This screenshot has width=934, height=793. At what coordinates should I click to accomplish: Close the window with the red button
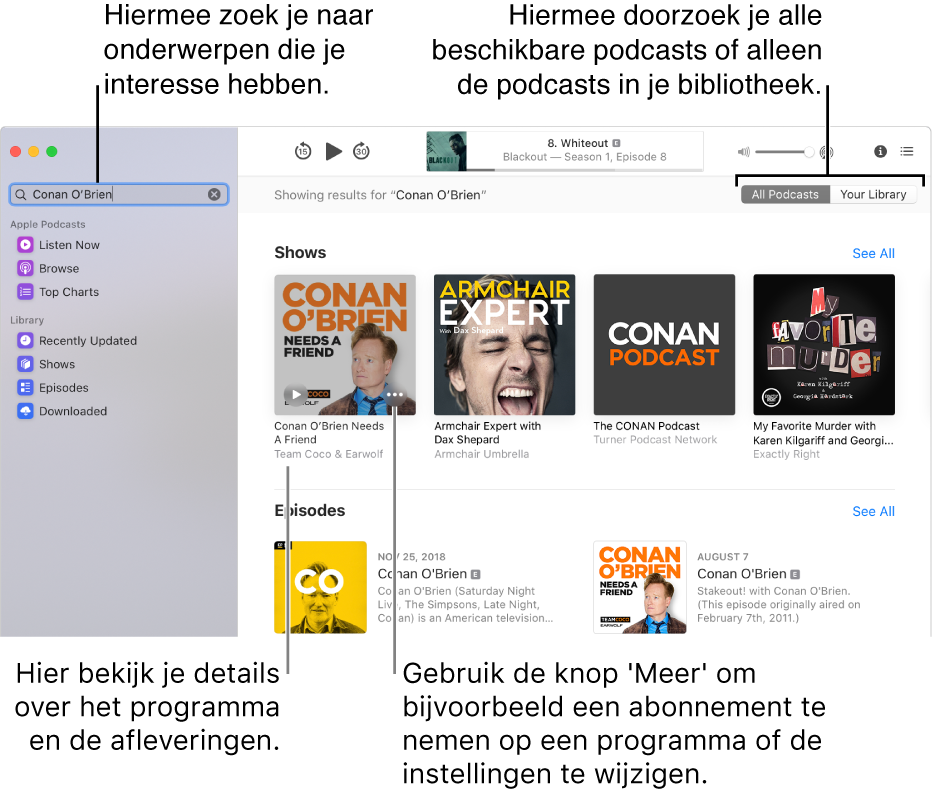[15, 151]
